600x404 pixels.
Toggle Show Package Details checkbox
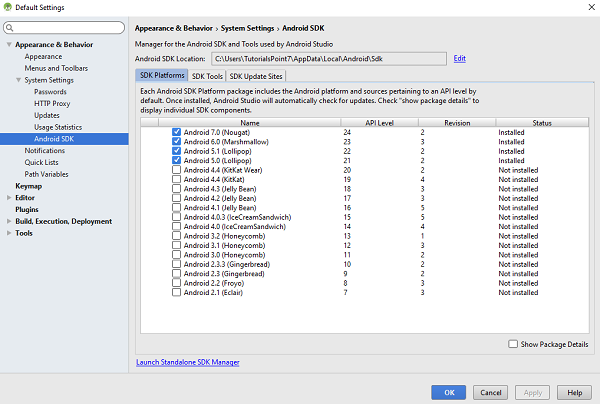[513, 343]
